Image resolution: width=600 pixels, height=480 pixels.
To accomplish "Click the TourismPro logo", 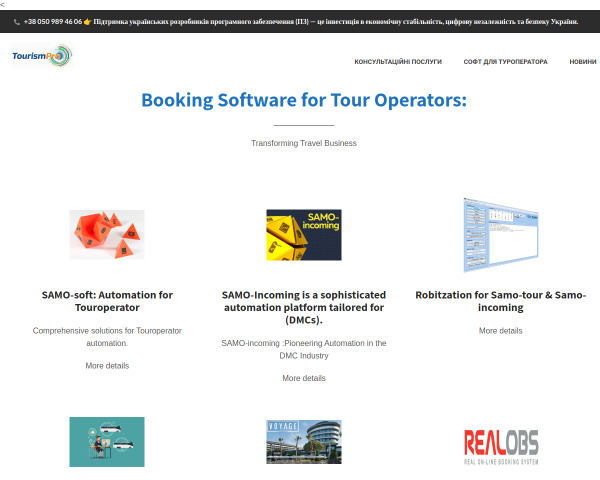I will (42, 56).
